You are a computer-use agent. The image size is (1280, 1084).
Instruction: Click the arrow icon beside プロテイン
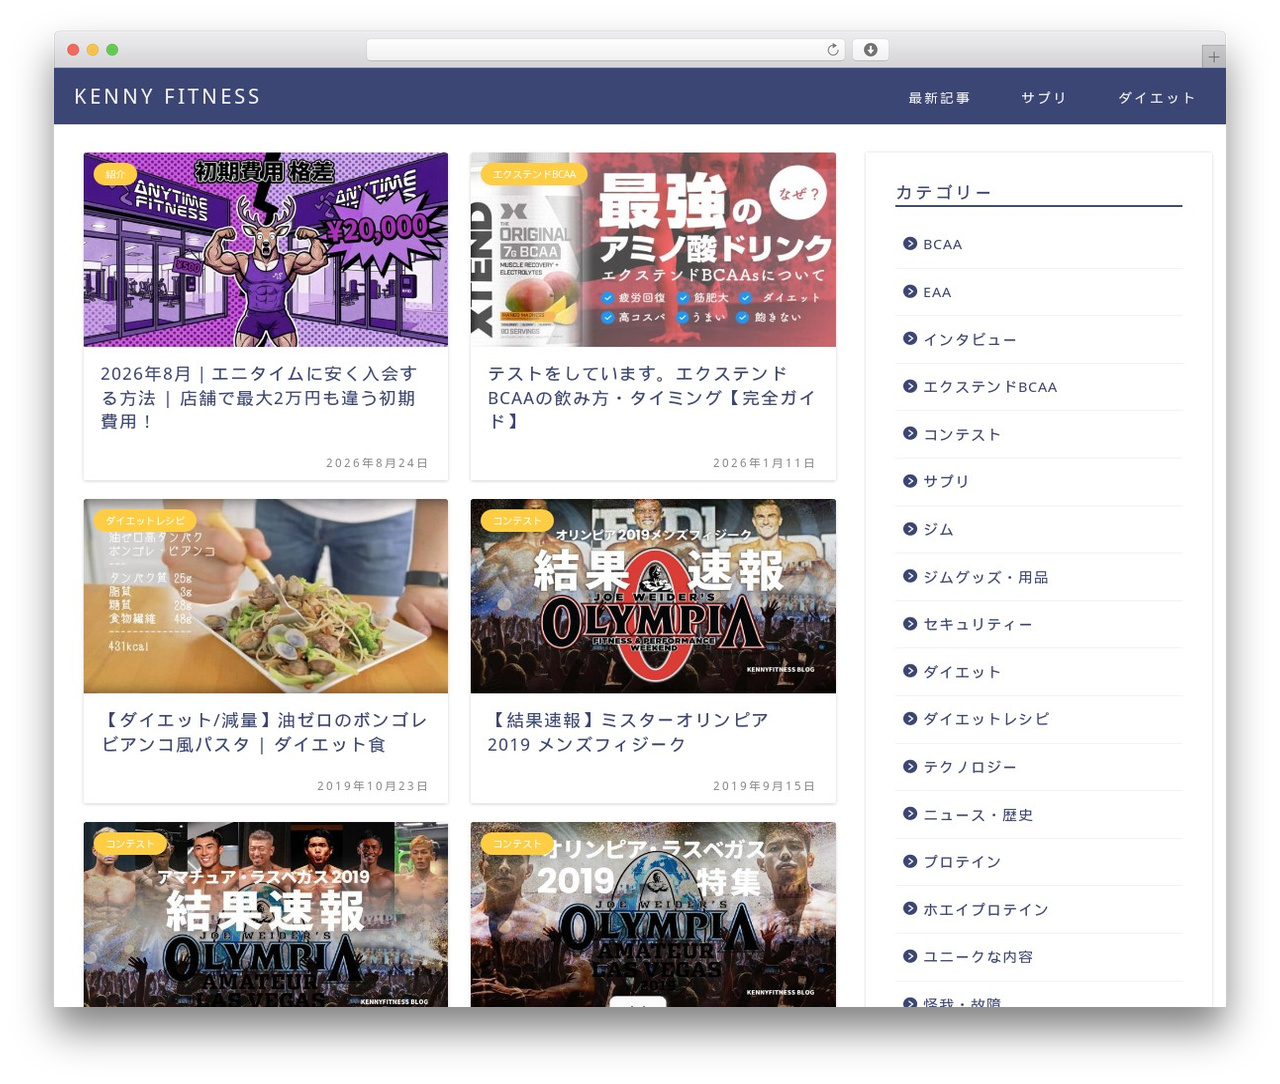click(910, 861)
